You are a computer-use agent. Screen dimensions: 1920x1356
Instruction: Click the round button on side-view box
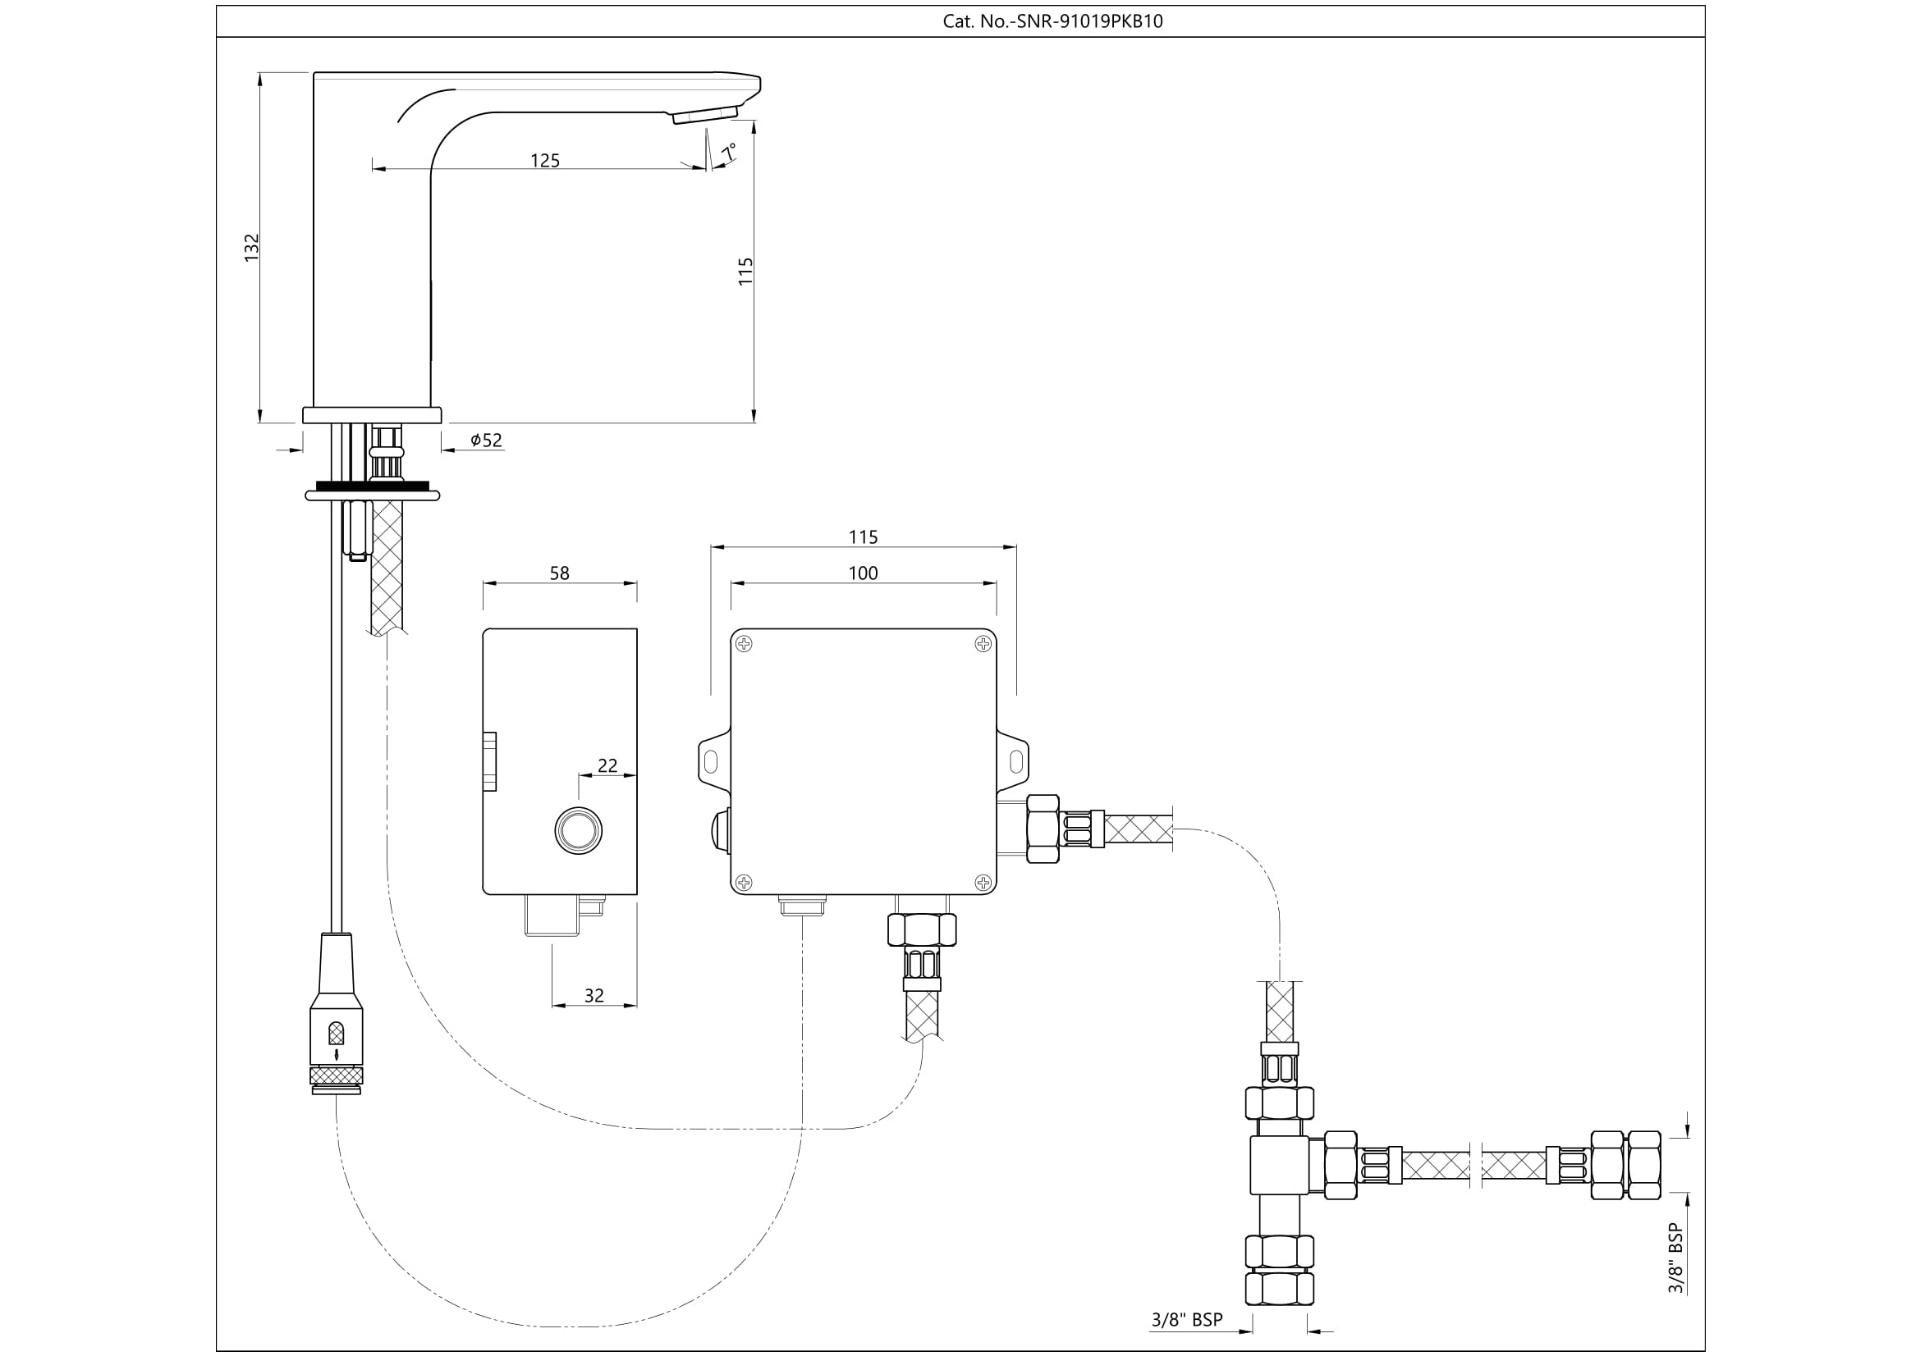578,829
